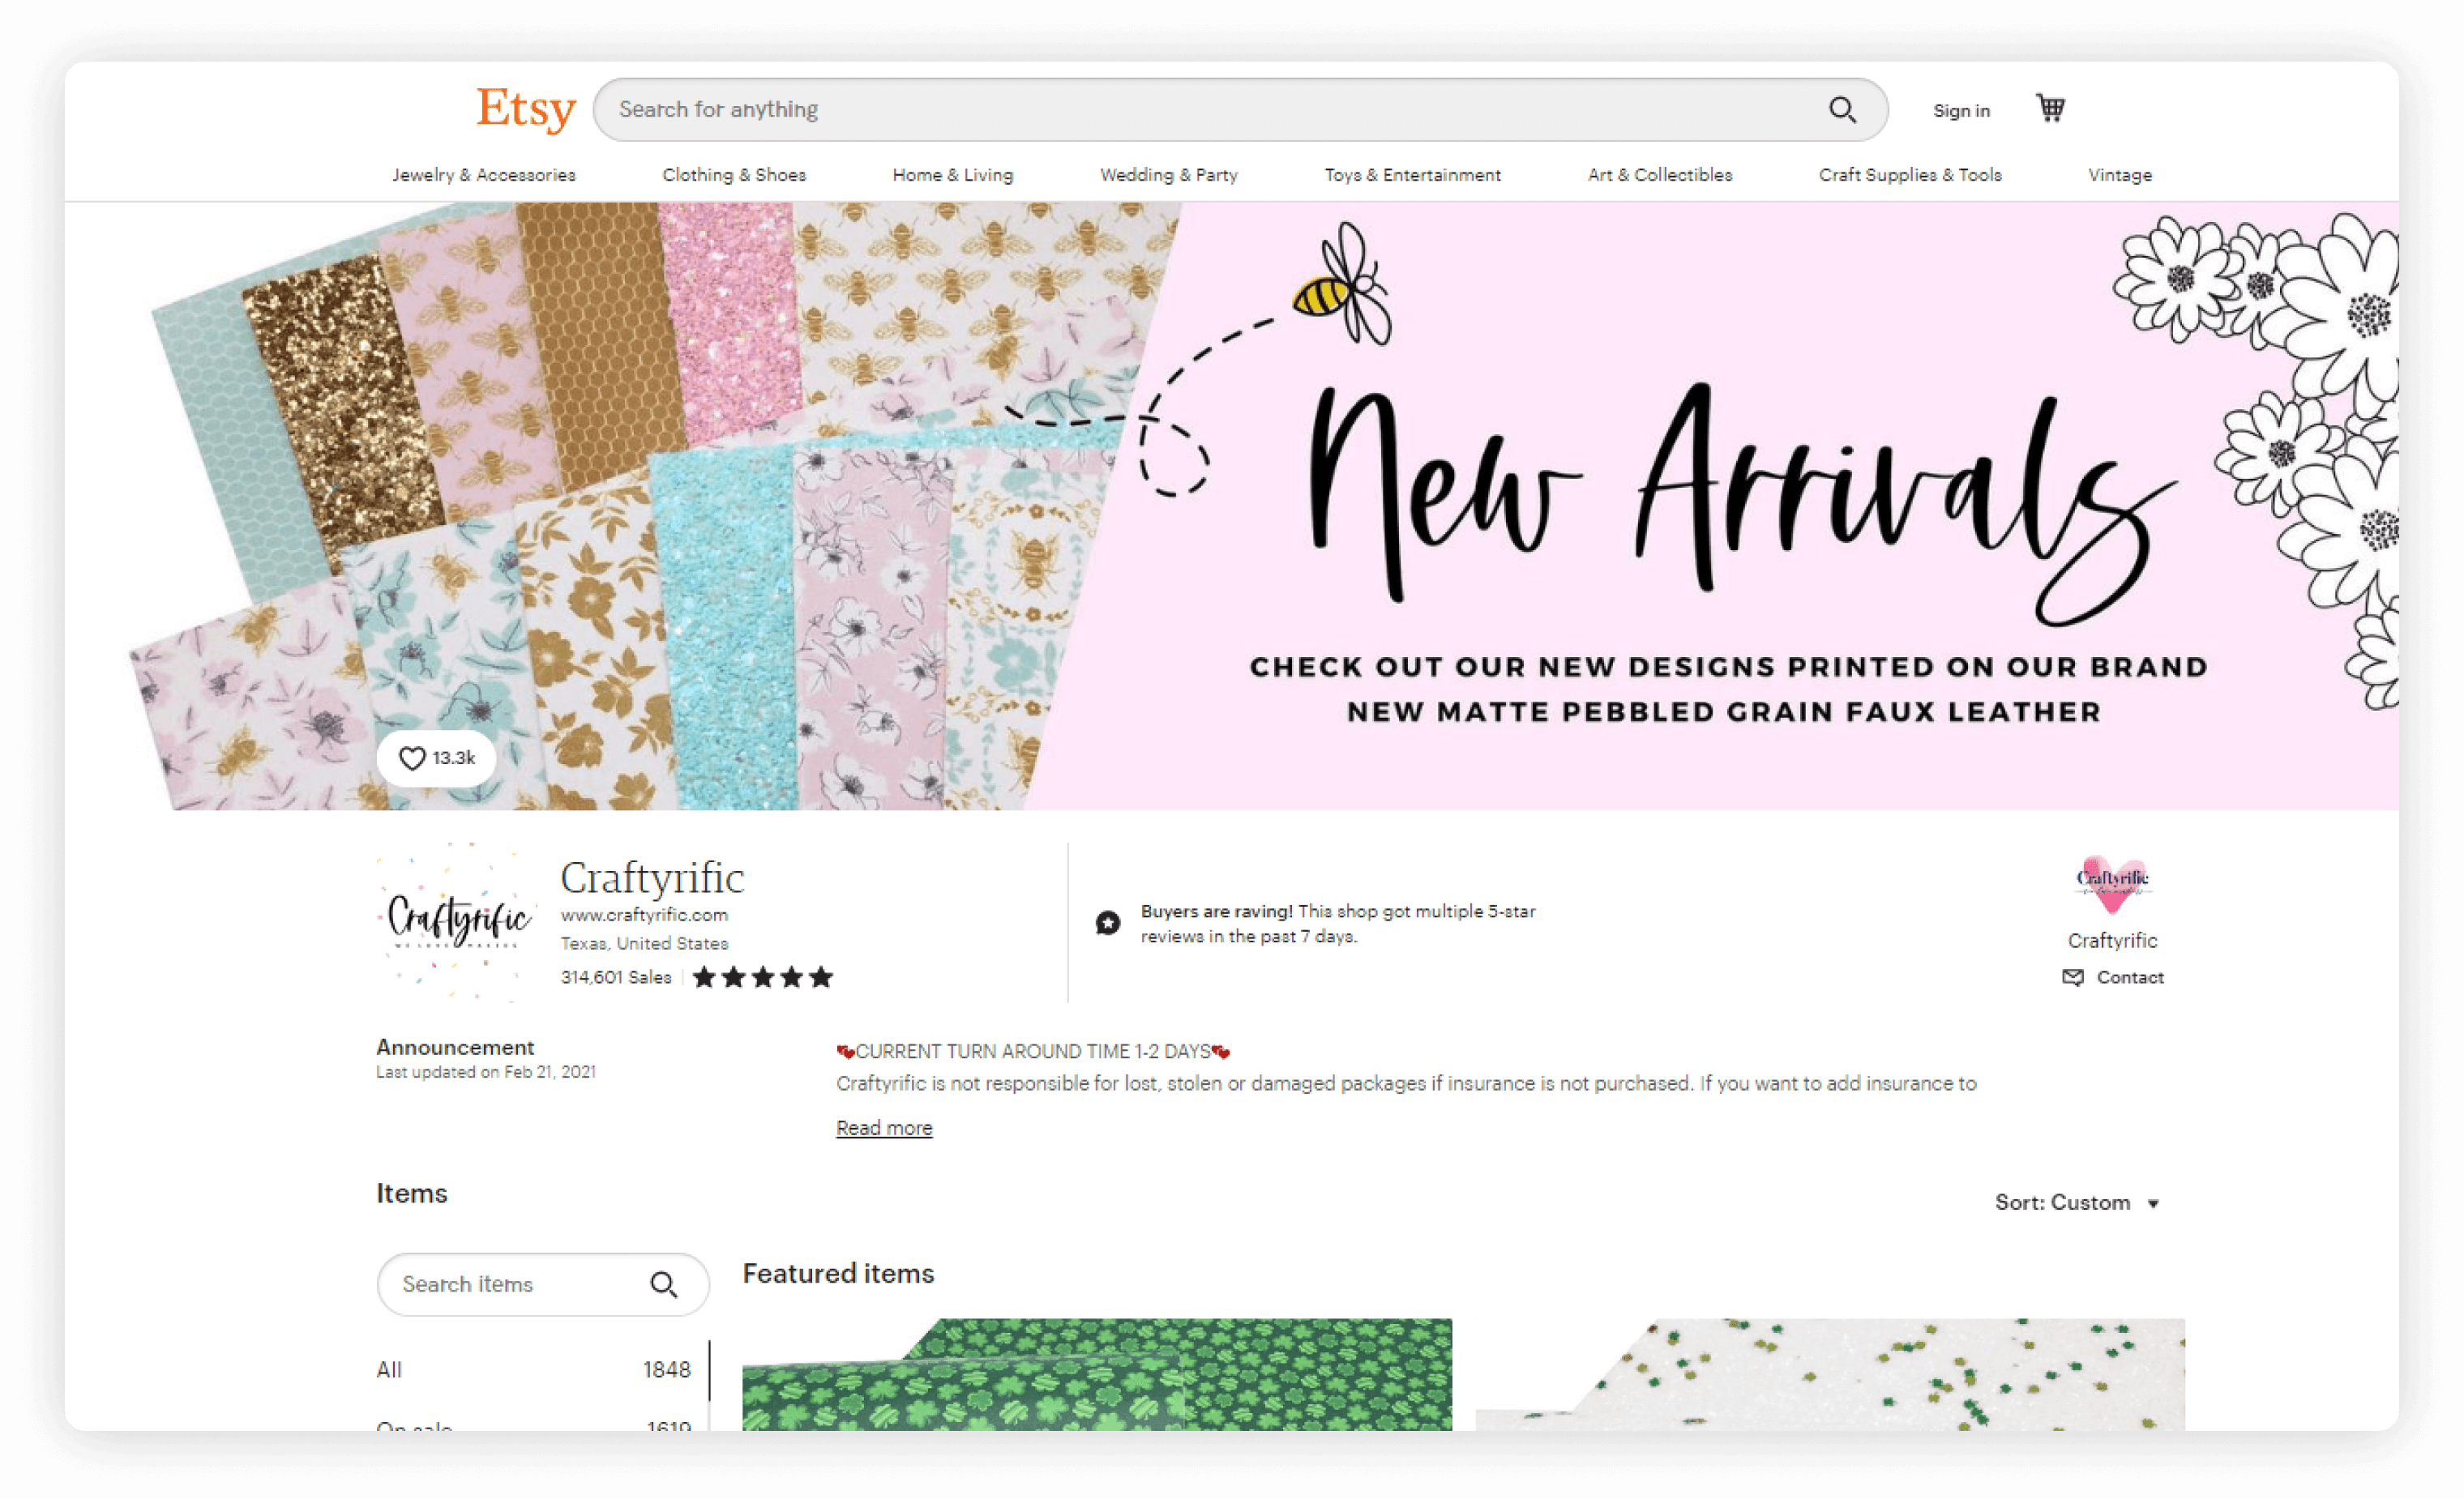Click the Sign in link
This screenshot has height=1499, width=2464.
pos(1961,110)
